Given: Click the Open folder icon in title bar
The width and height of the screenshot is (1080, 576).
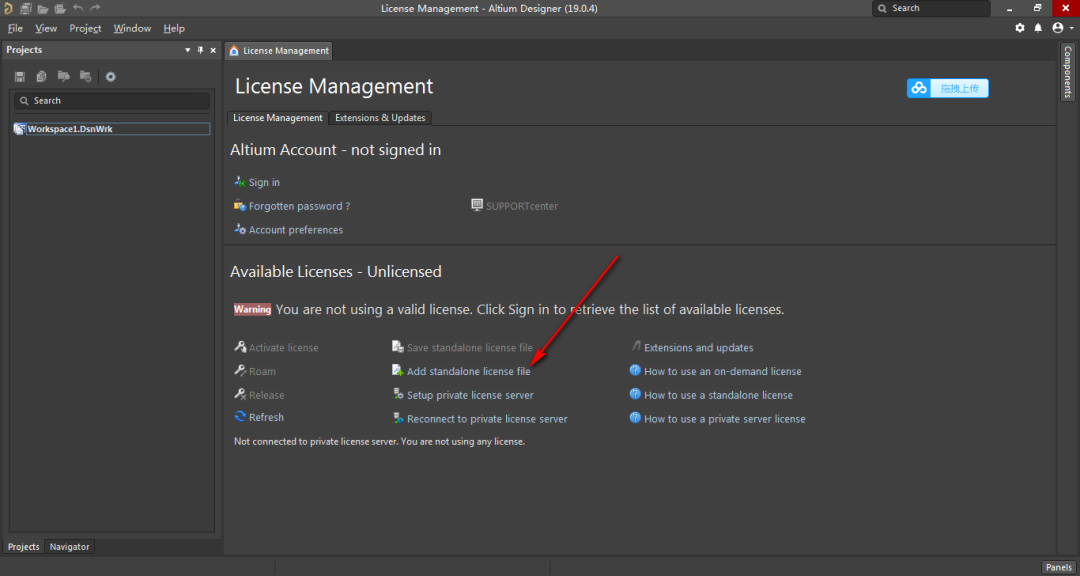Looking at the screenshot, I should point(43,8).
